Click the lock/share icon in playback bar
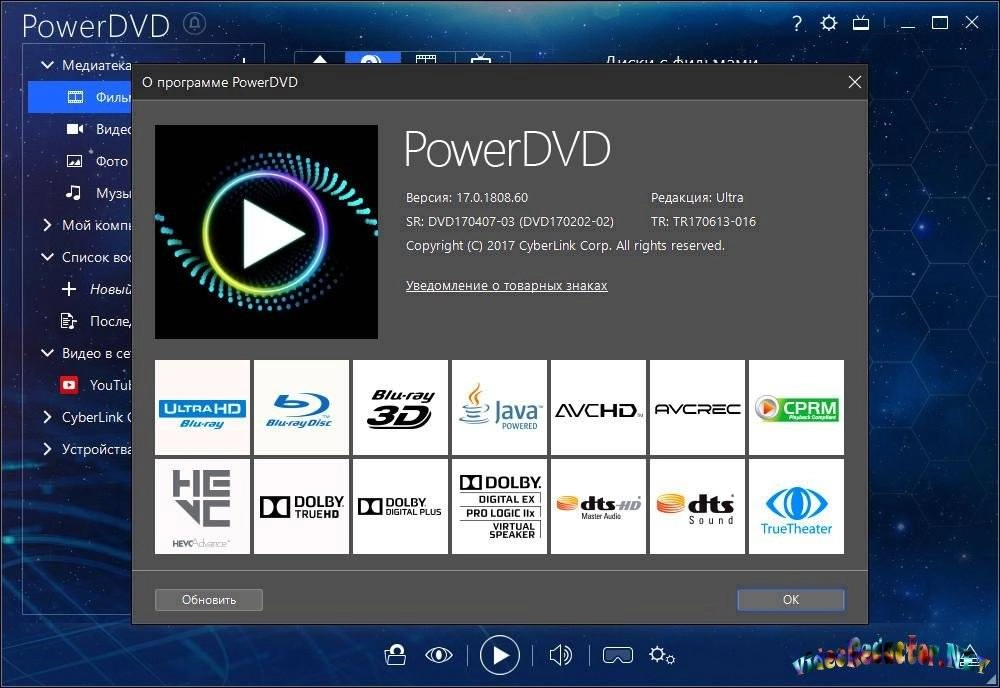This screenshot has height=688, width=1000. (x=395, y=655)
